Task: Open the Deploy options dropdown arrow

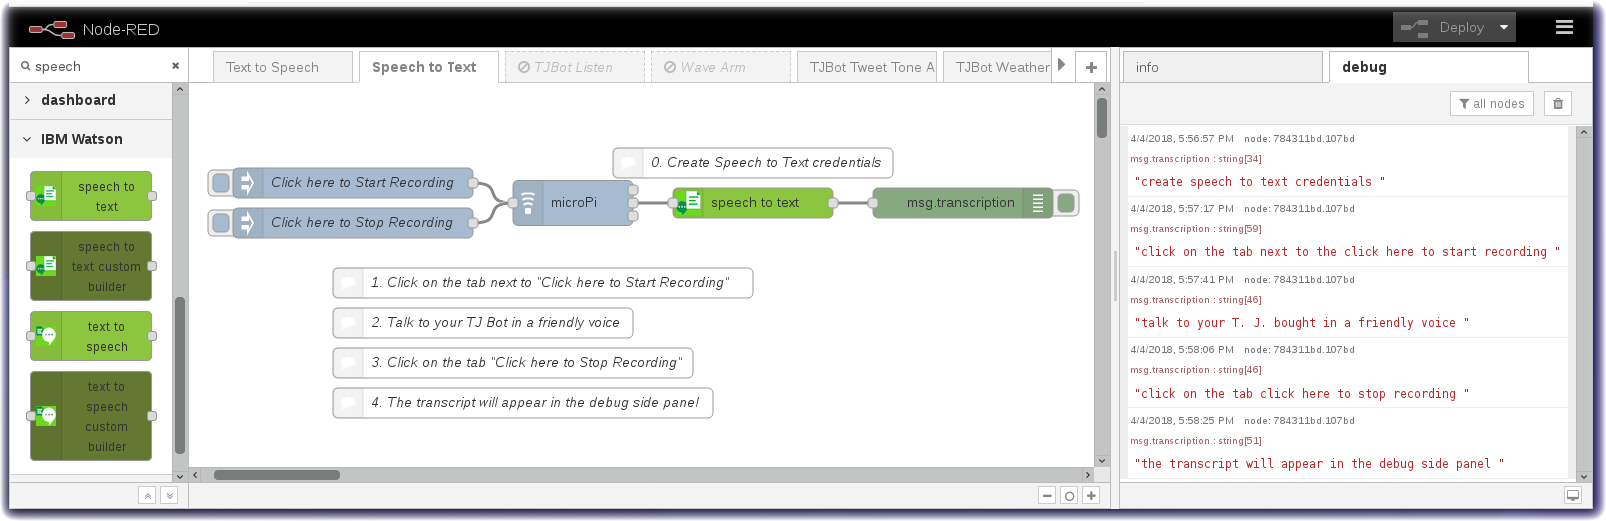Action: click(1504, 27)
